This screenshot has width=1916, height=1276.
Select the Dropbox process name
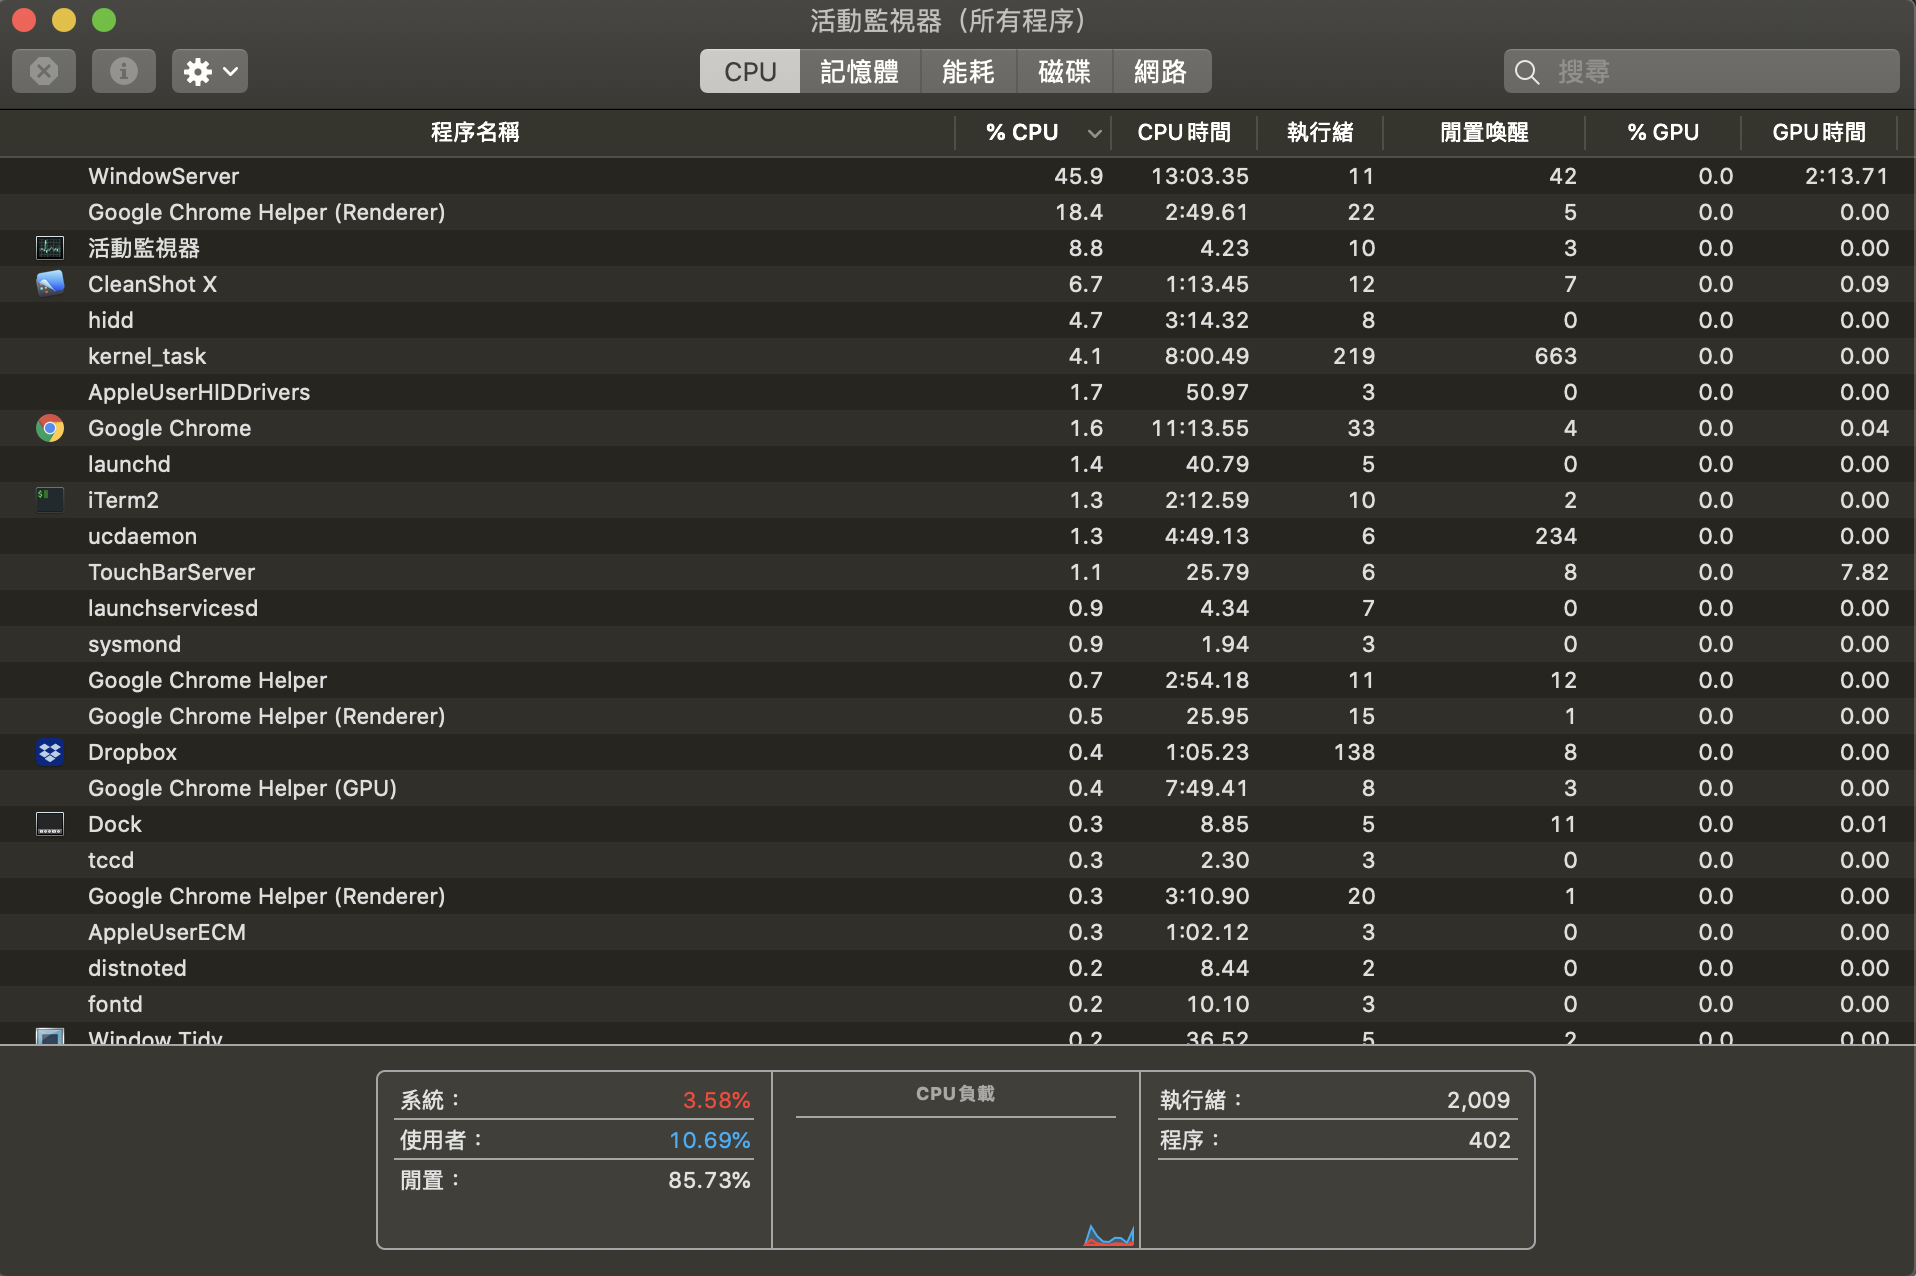point(132,752)
